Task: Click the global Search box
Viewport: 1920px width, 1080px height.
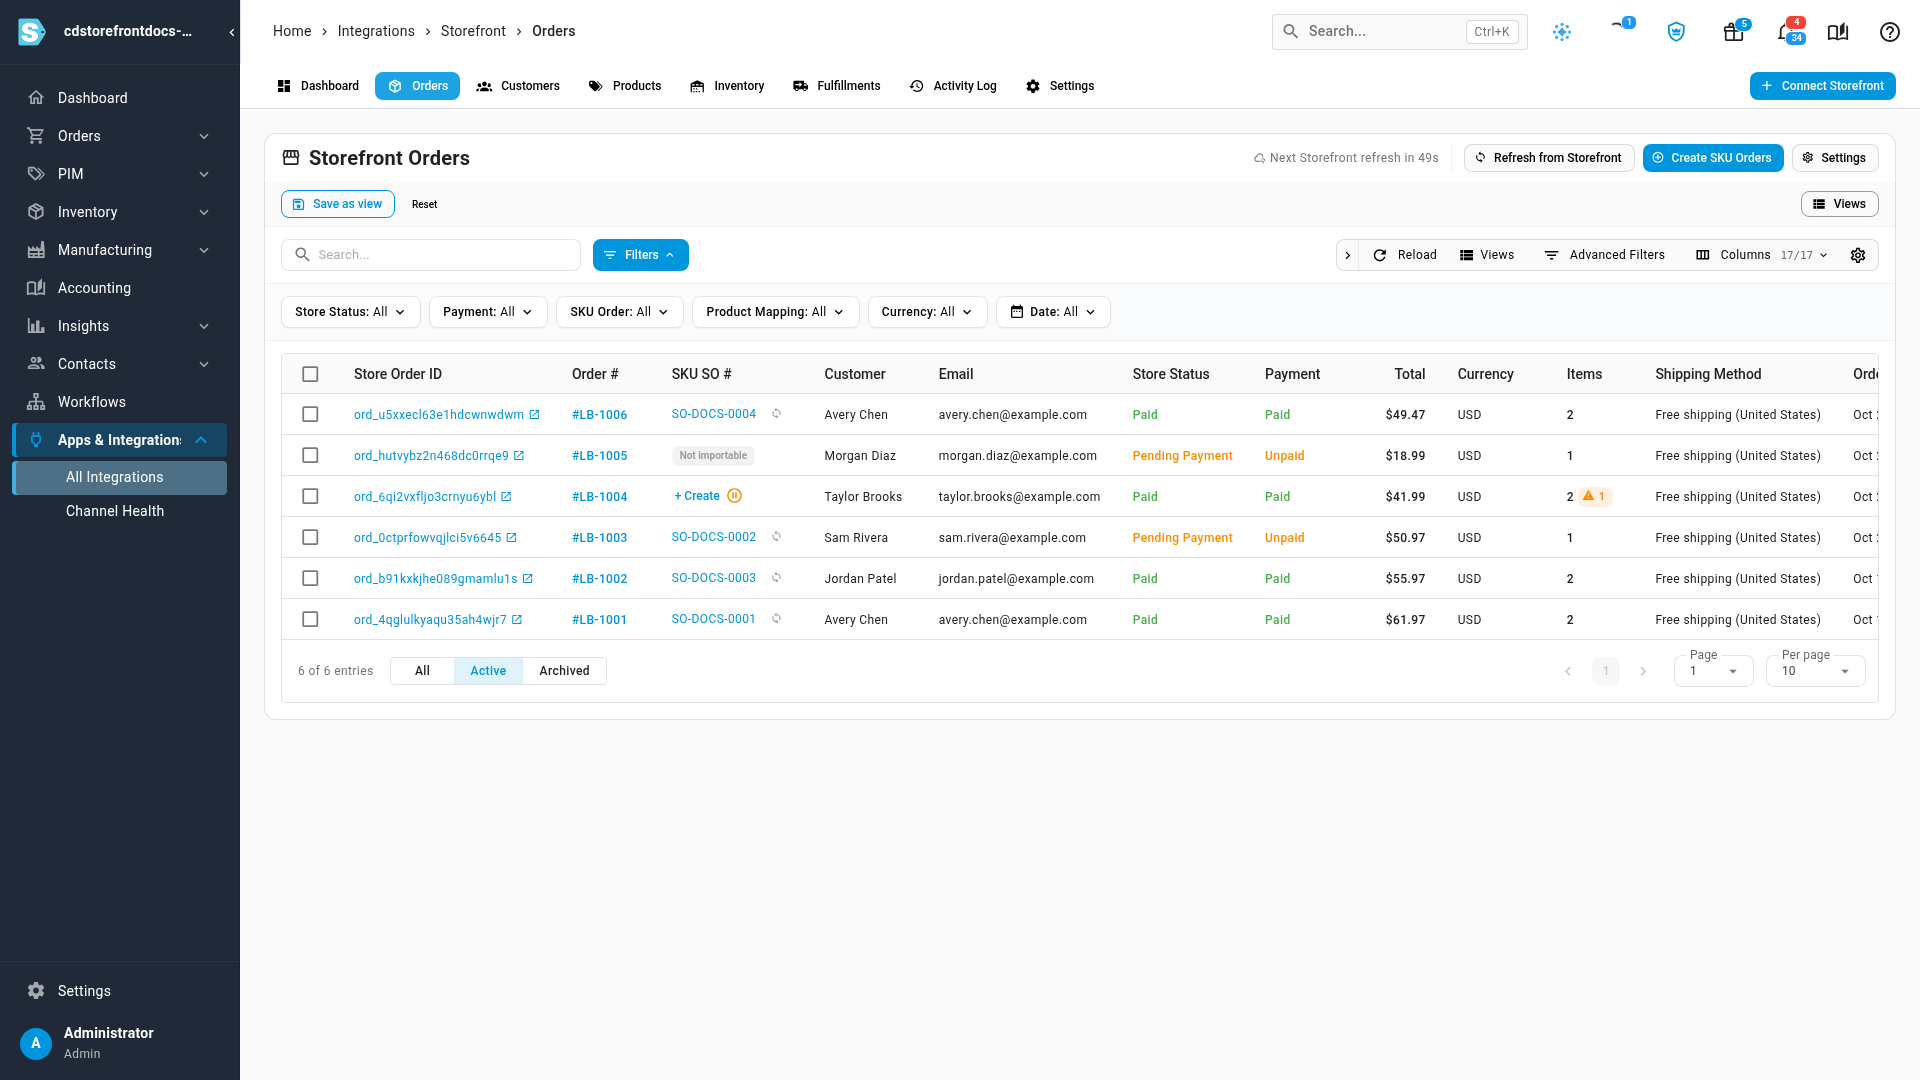Action: pyautogui.click(x=1399, y=32)
